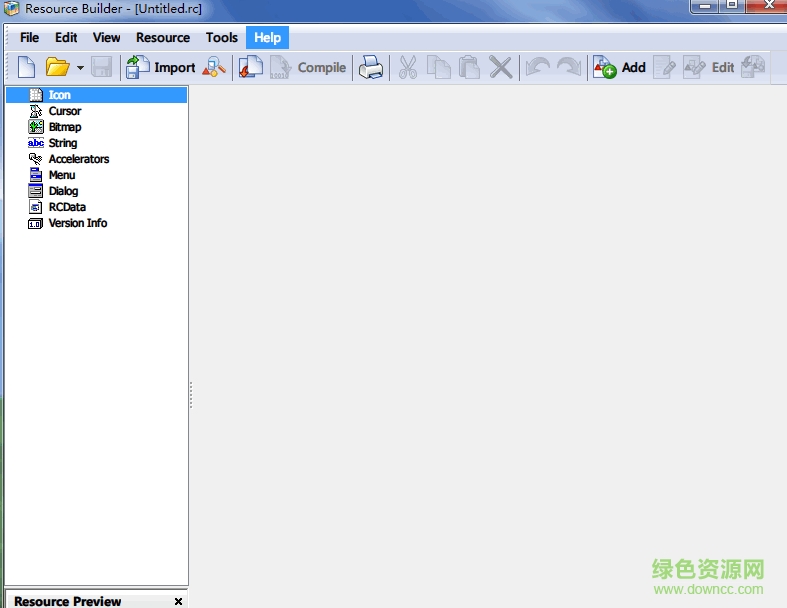Viewport: 787px width, 608px height.
Task: Click the Open folder toolbar icon
Action: click(58, 67)
